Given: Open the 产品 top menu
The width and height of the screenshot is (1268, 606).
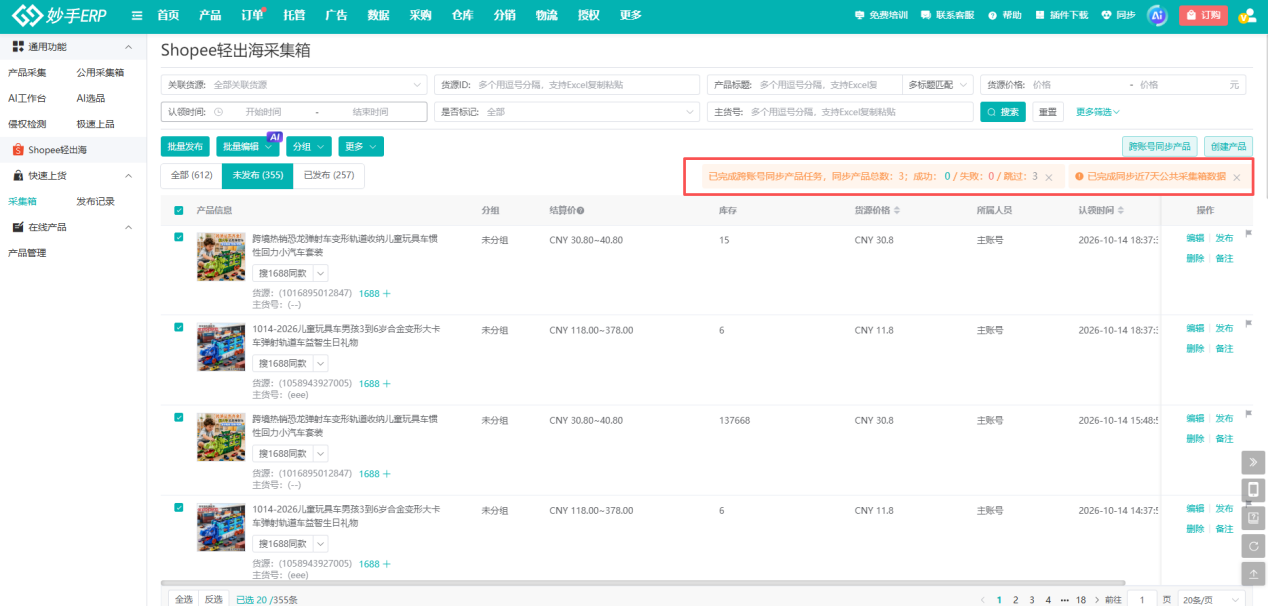Looking at the screenshot, I should click(x=210, y=16).
